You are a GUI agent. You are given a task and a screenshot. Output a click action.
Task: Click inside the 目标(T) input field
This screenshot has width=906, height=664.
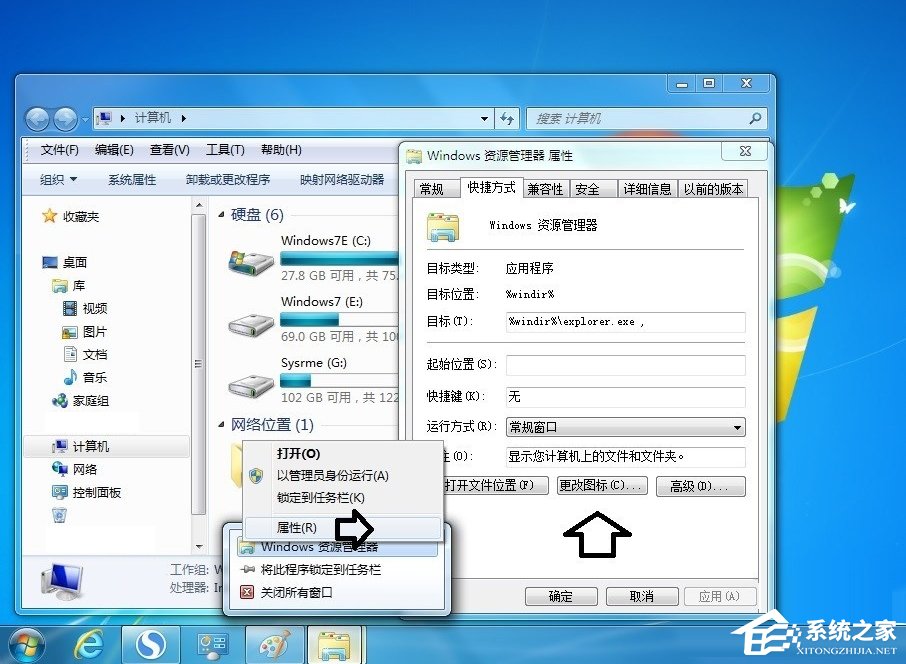[x=625, y=323]
